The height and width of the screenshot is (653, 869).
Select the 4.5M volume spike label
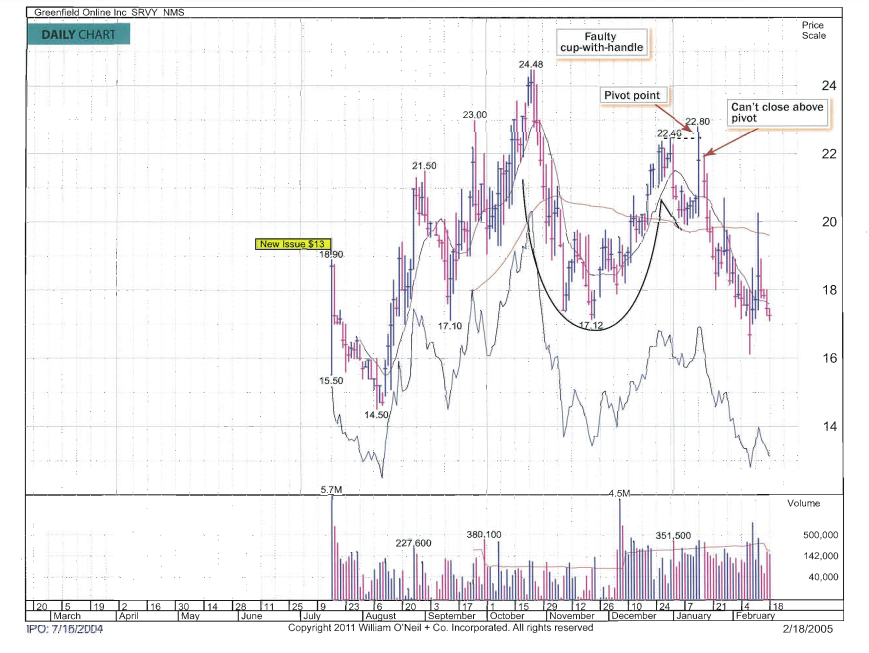[620, 493]
